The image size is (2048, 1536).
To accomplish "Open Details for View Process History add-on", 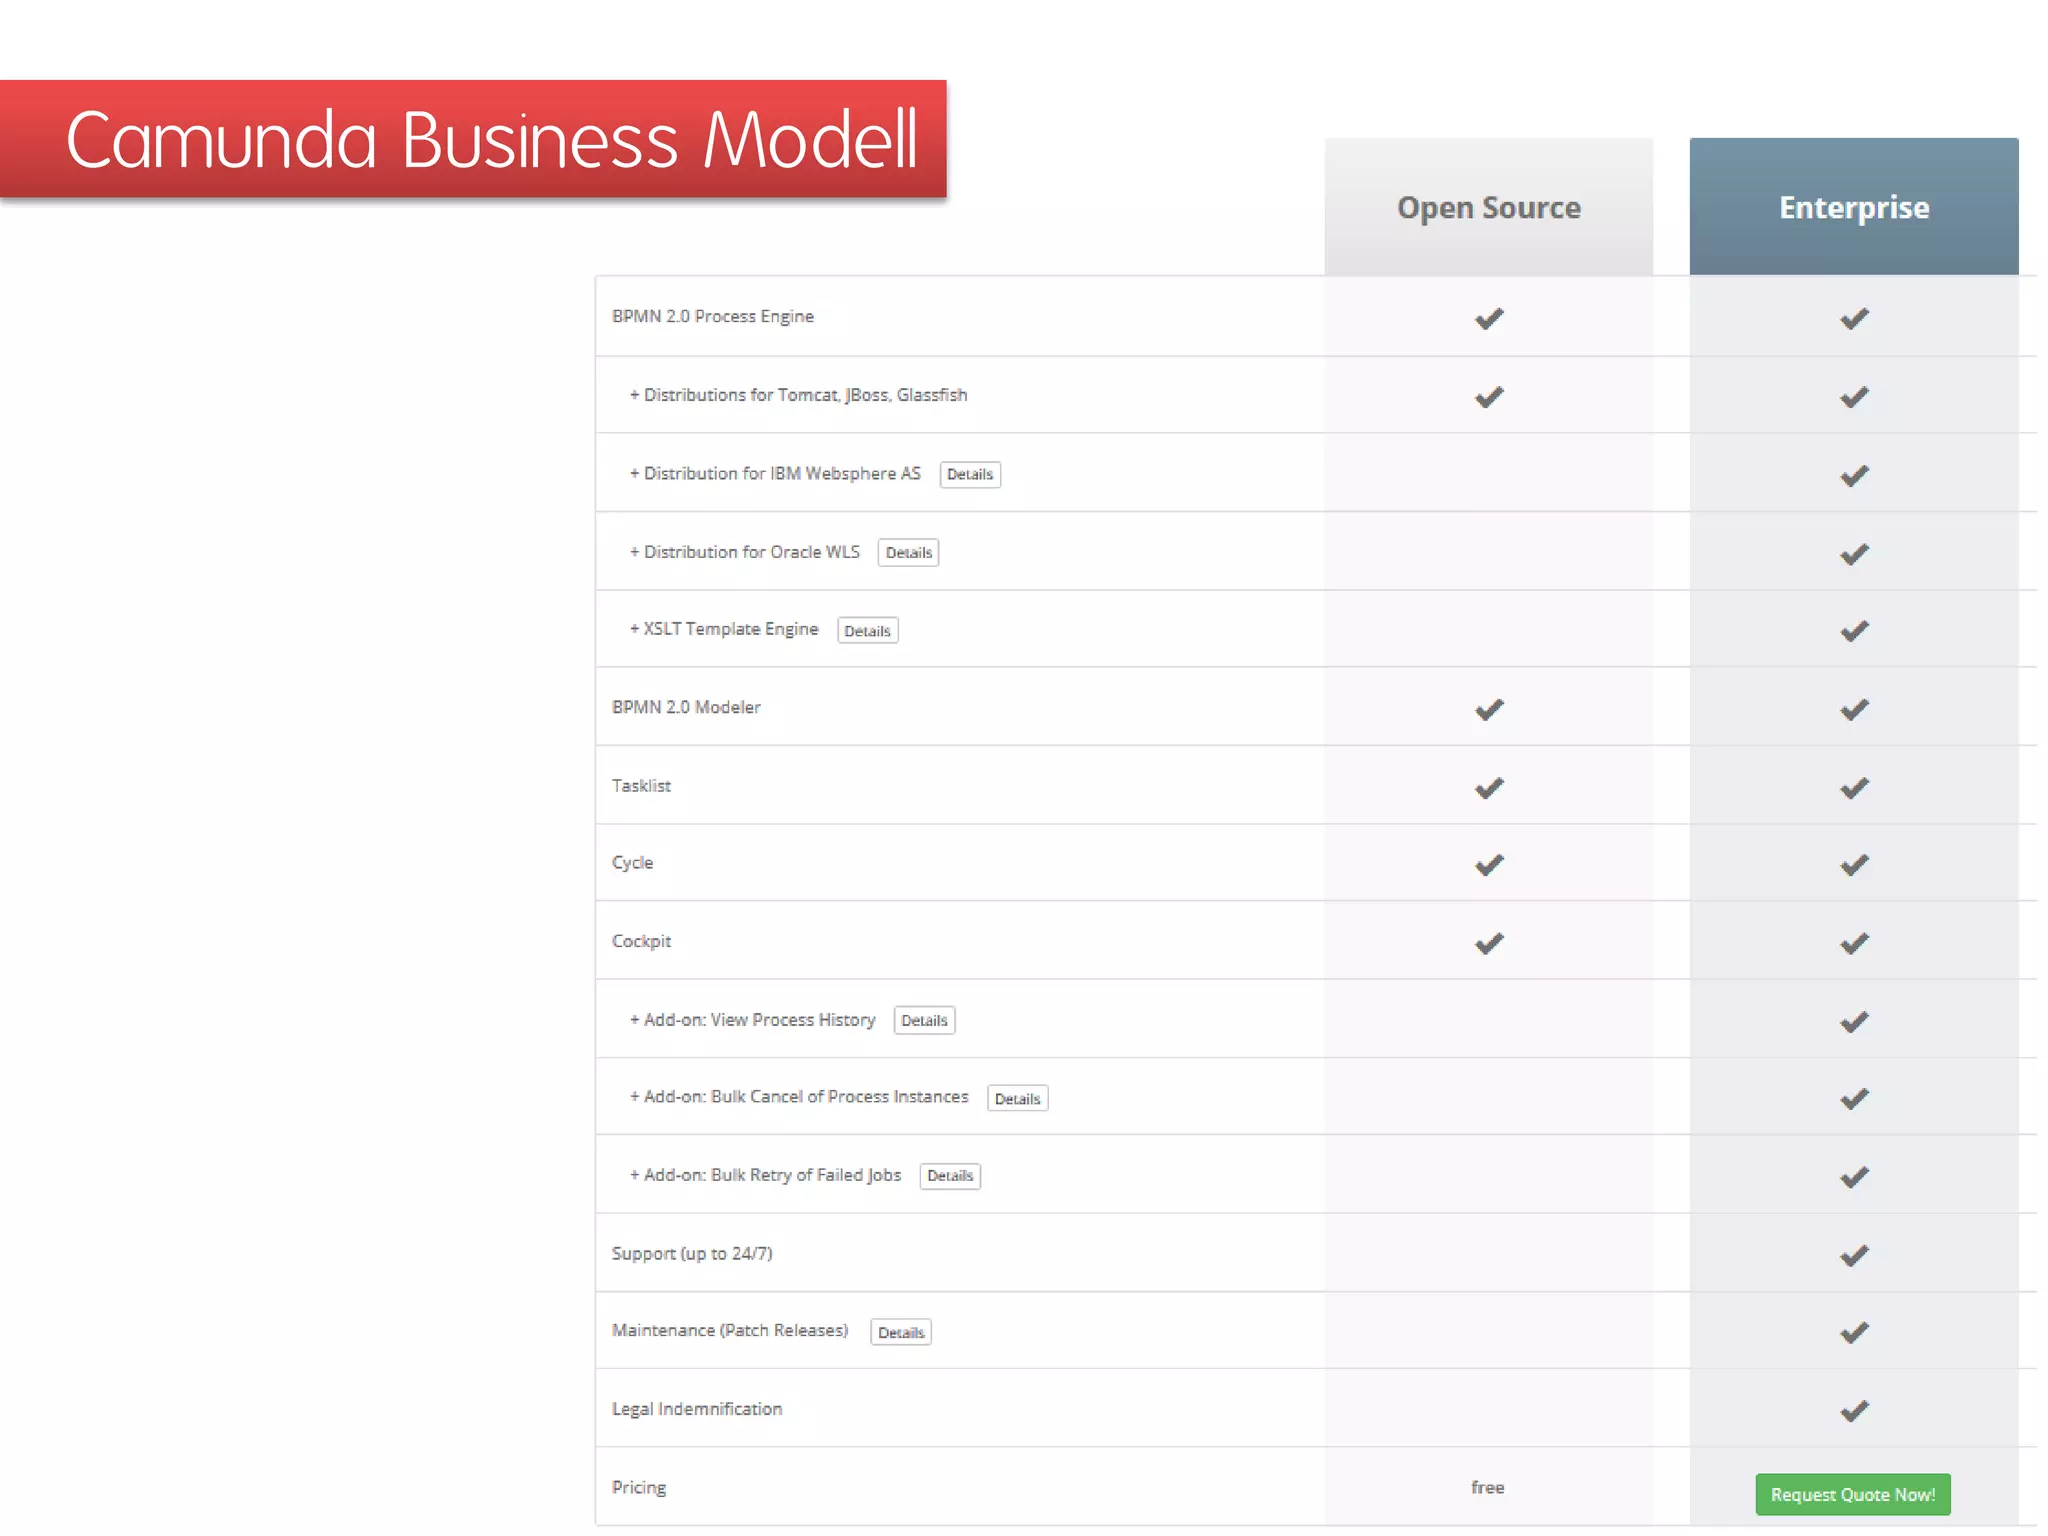I will click(924, 1020).
